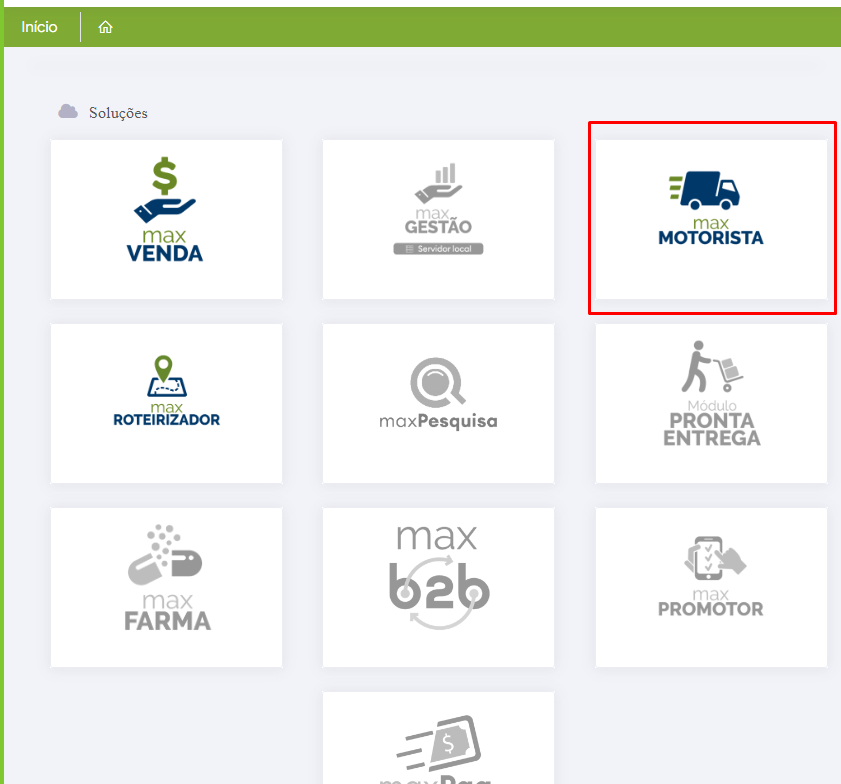Open the maxVENDA solution card

166,219
